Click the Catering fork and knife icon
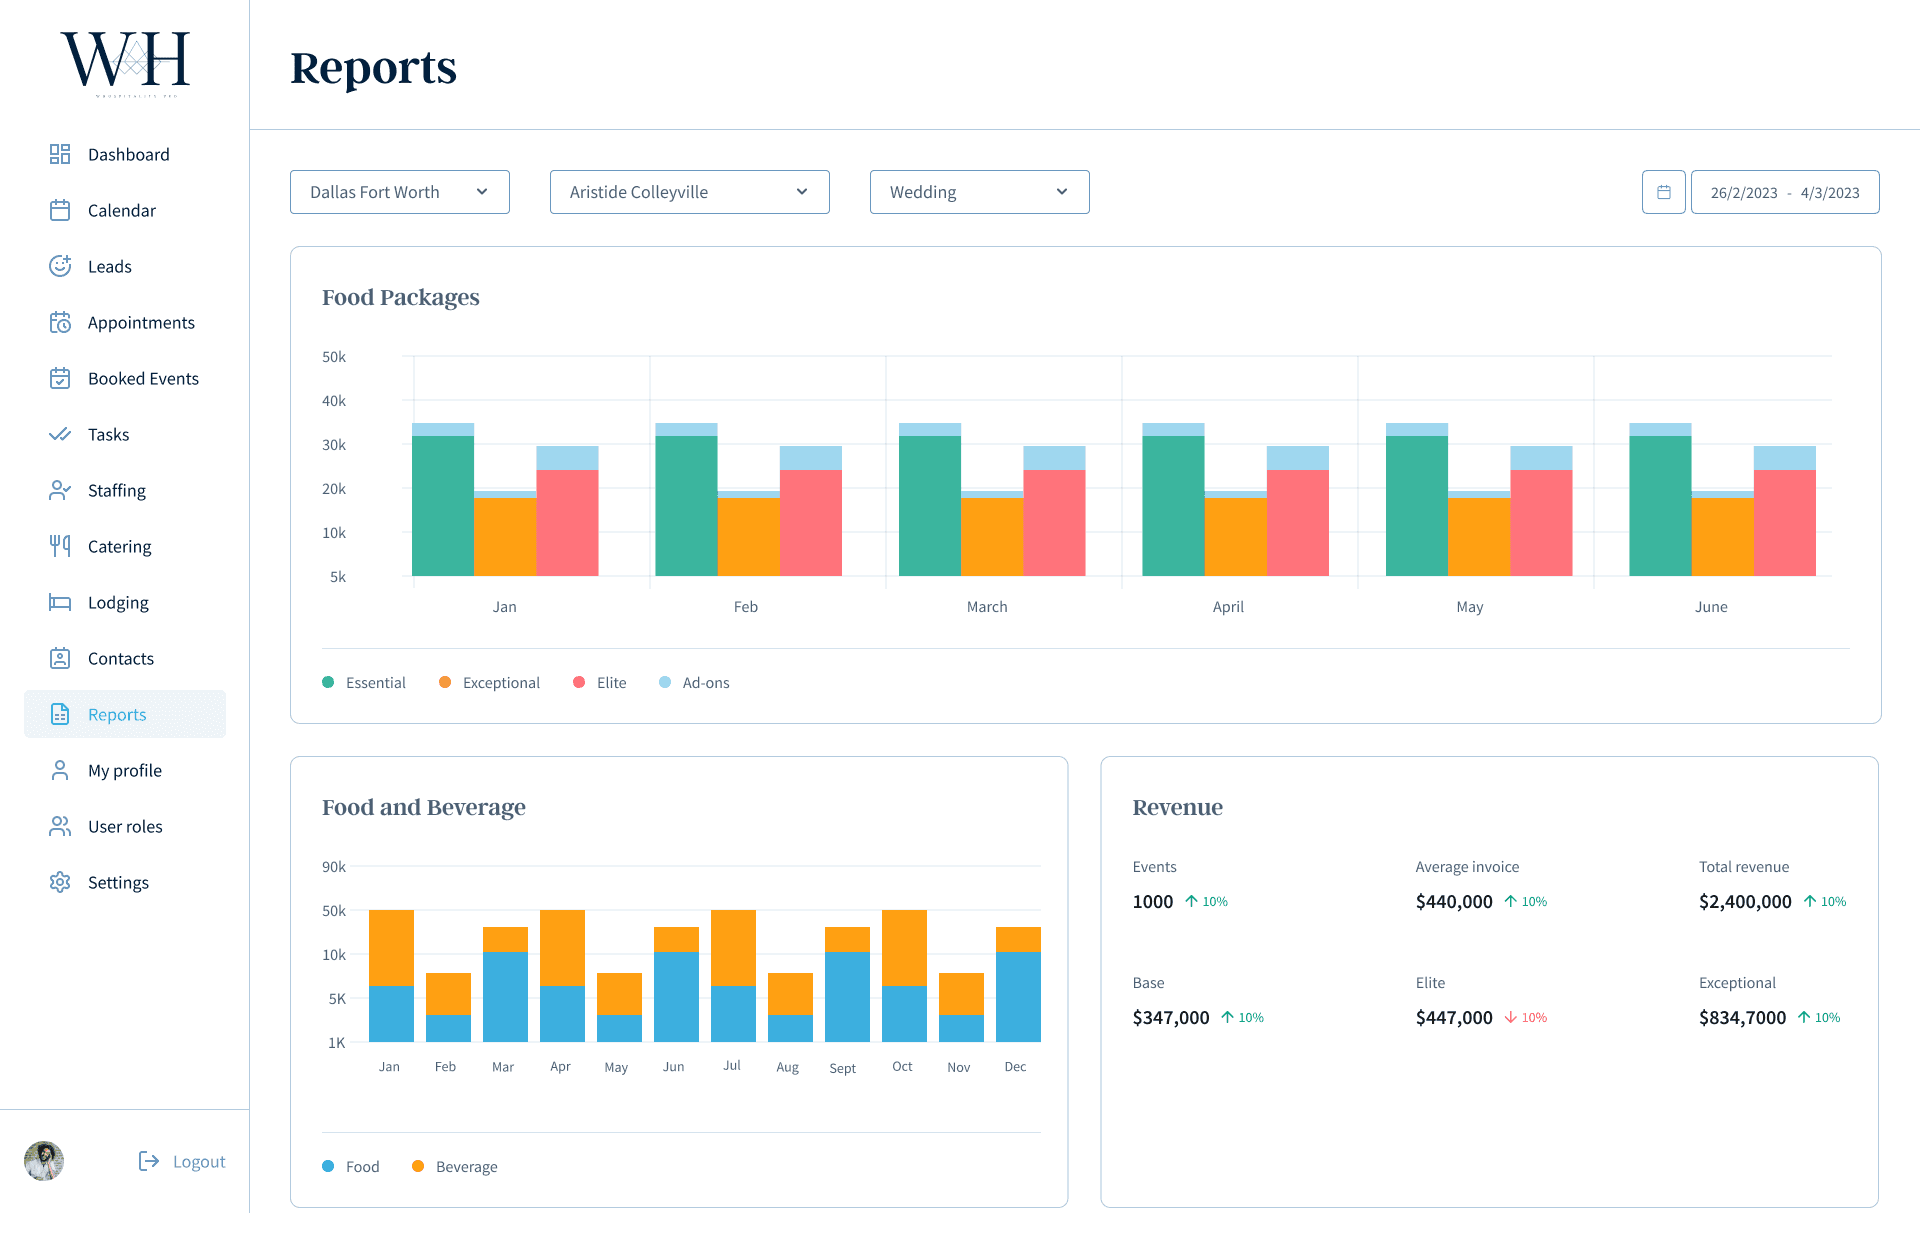The height and width of the screenshot is (1241, 1920). 60,546
